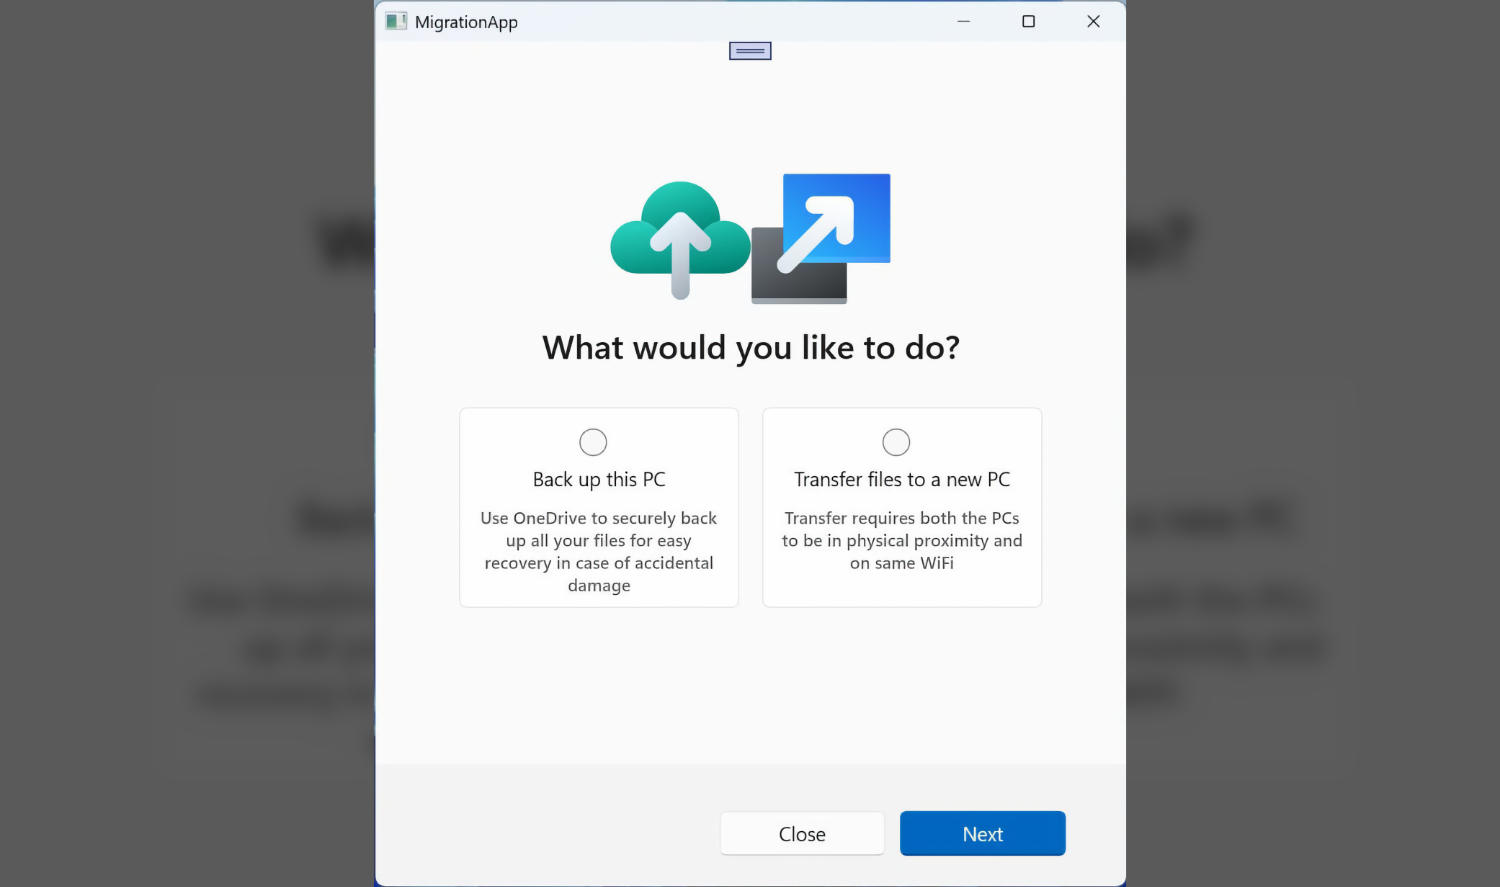Minimize the MigrationApp window
Screen dimensions: 1500x887
pyautogui.click(x=963, y=21)
